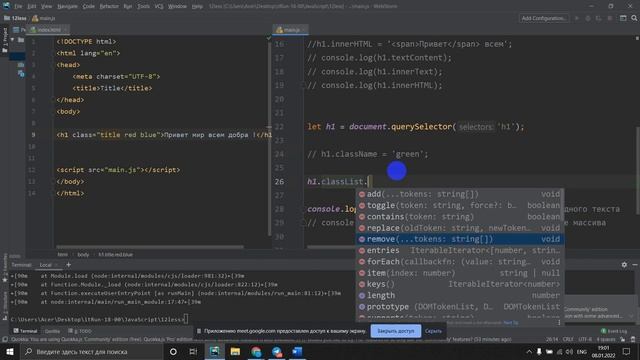
Task: Show hidden tray icons chevron
Action: pyautogui.click(x=529, y=351)
